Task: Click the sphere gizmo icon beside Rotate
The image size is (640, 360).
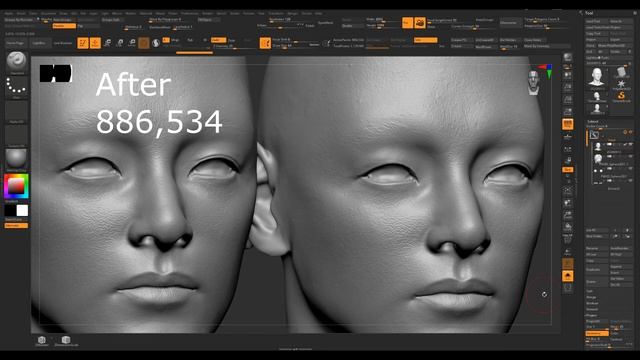Action: coord(156,43)
